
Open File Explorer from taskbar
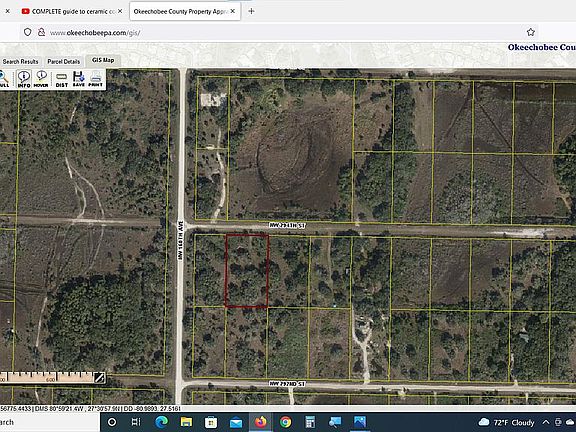coord(186,422)
